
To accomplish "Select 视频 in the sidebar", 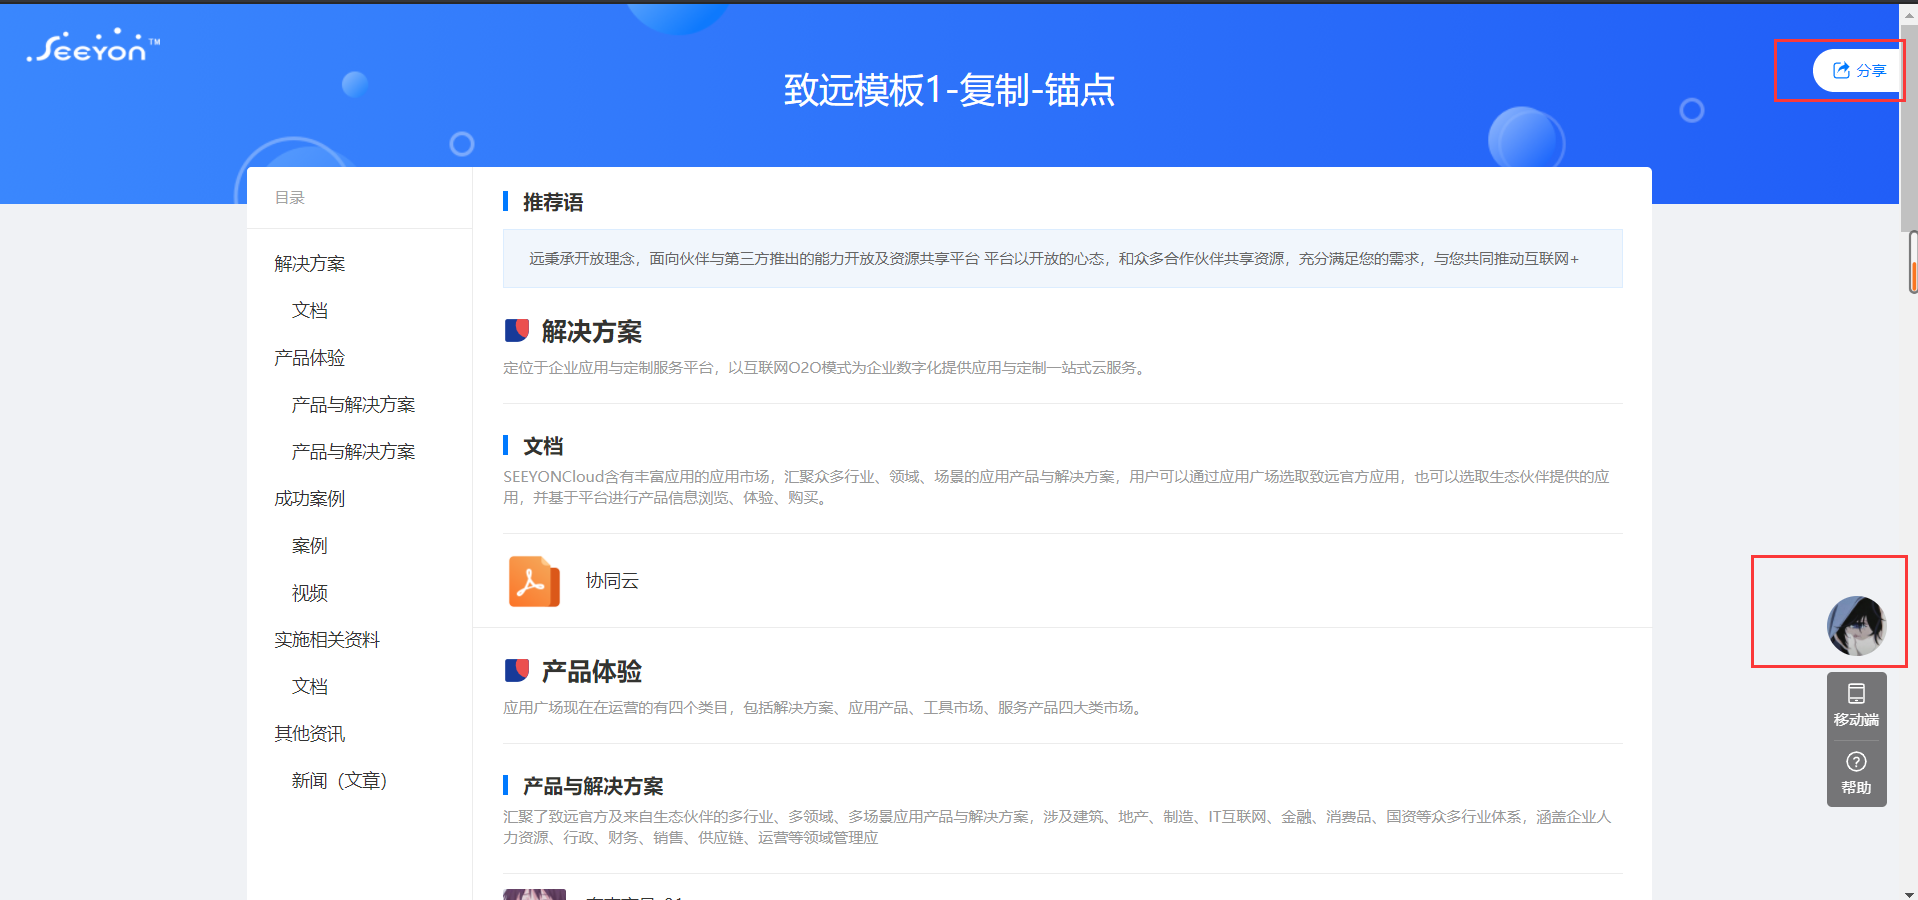I will click(310, 593).
